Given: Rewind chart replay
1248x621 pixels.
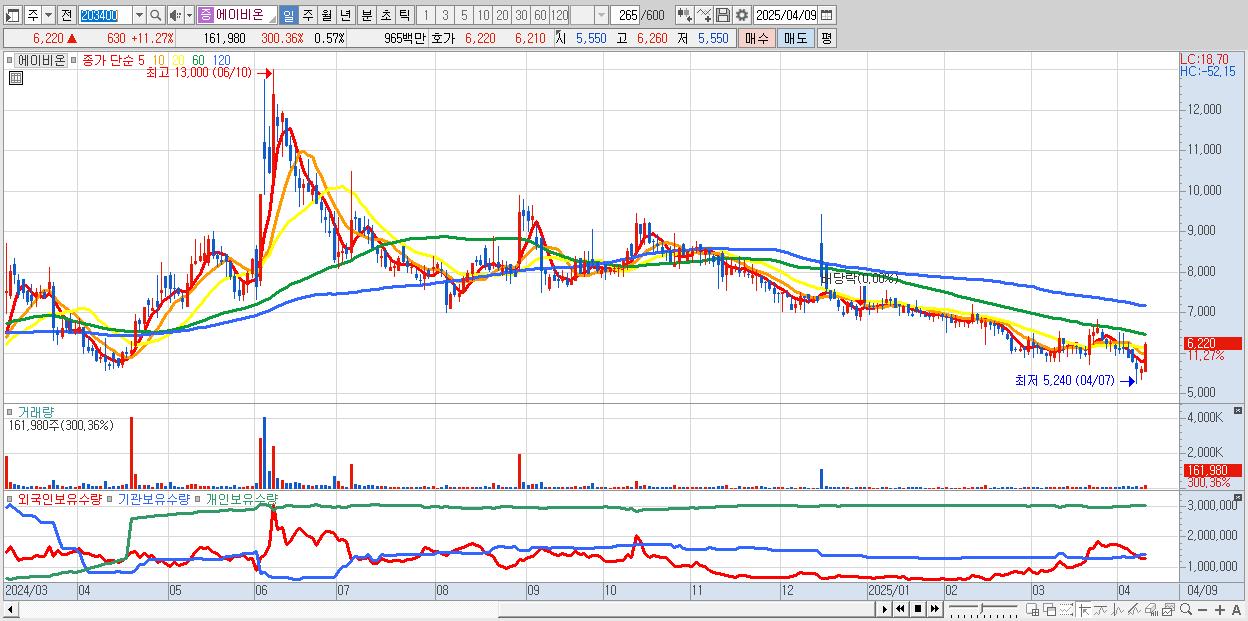Looking at the screenshot, I should click(x=900, y=609).
